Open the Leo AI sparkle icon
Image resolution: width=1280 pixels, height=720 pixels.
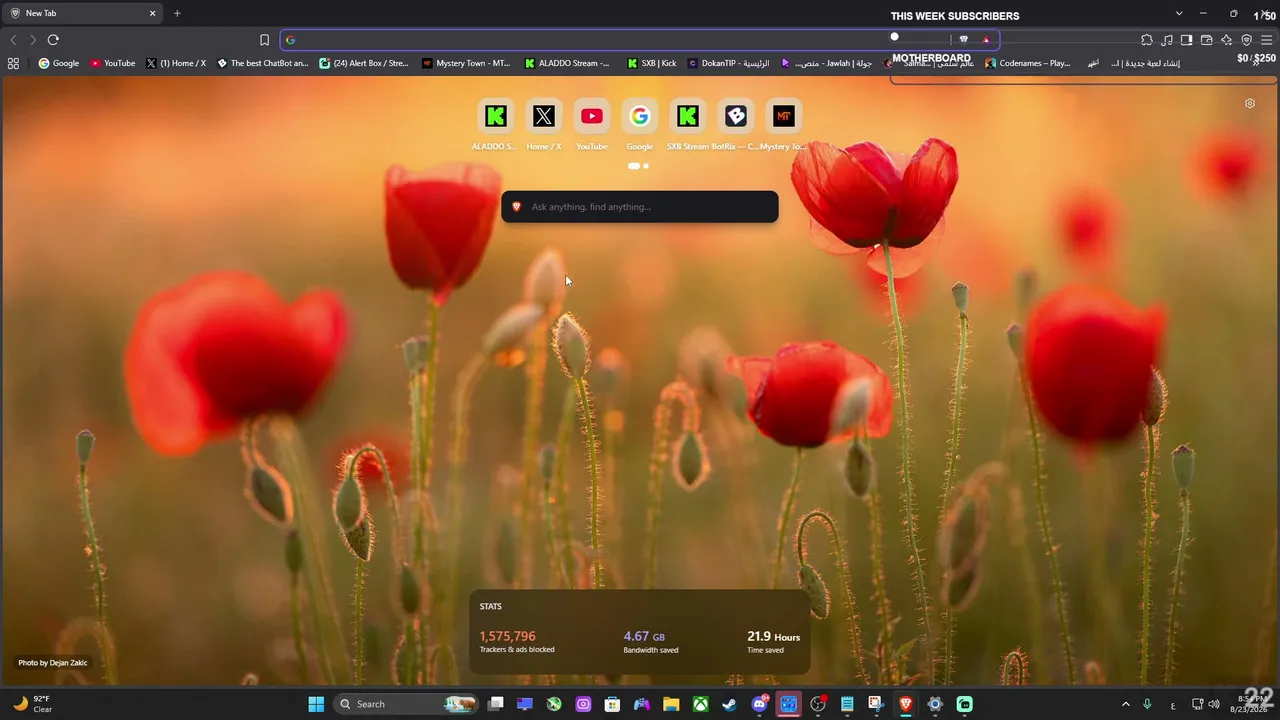click(1226, 40)
